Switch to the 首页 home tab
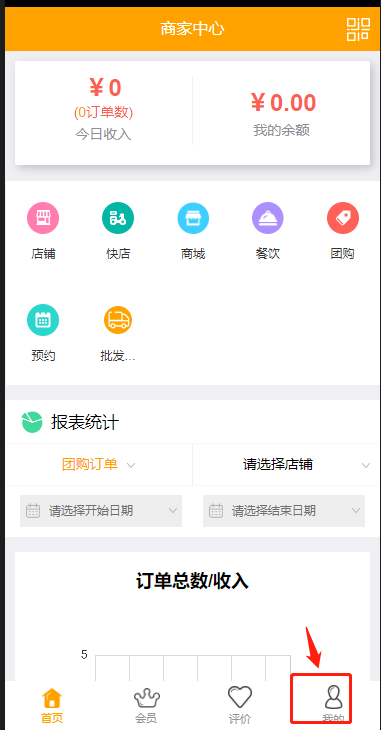 [x=52, y=706]
